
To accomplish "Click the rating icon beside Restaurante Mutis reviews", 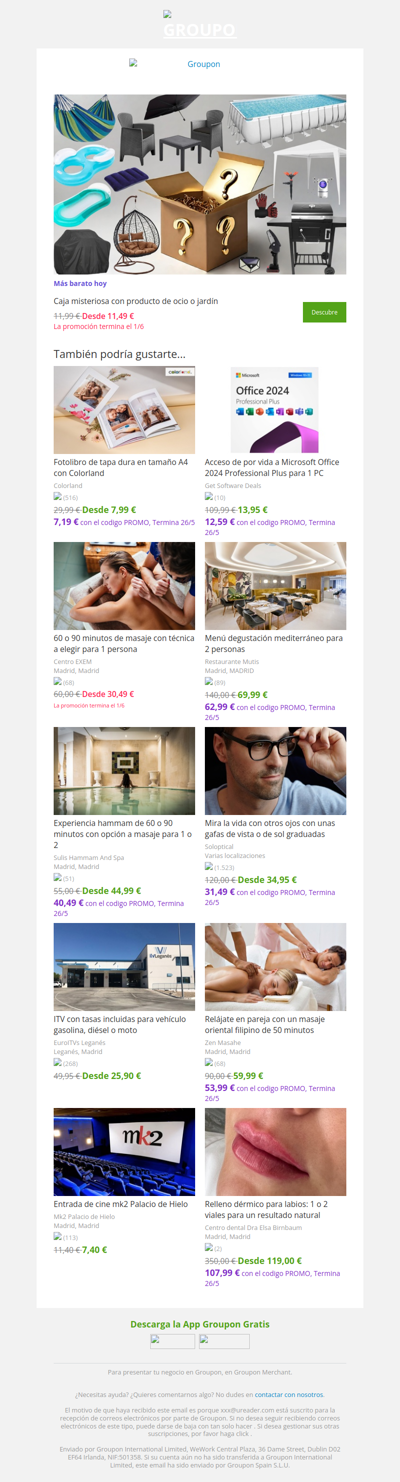I will [209, 681].
